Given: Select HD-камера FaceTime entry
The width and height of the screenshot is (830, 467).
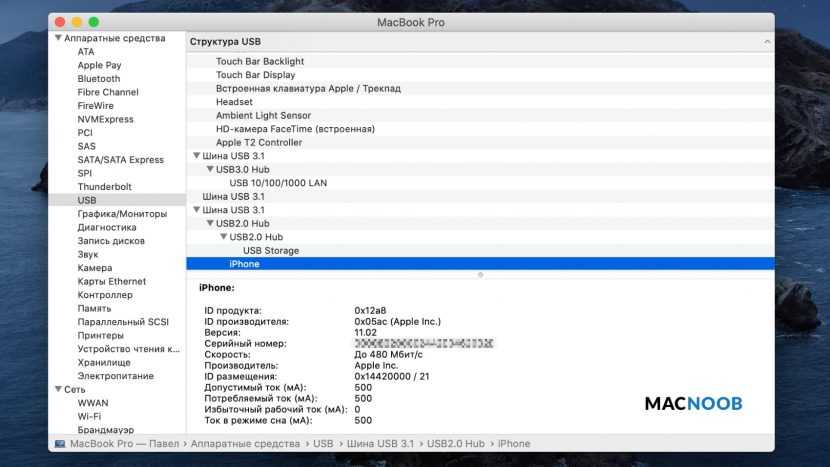Looking at the screenshot, I should (295, 129).
